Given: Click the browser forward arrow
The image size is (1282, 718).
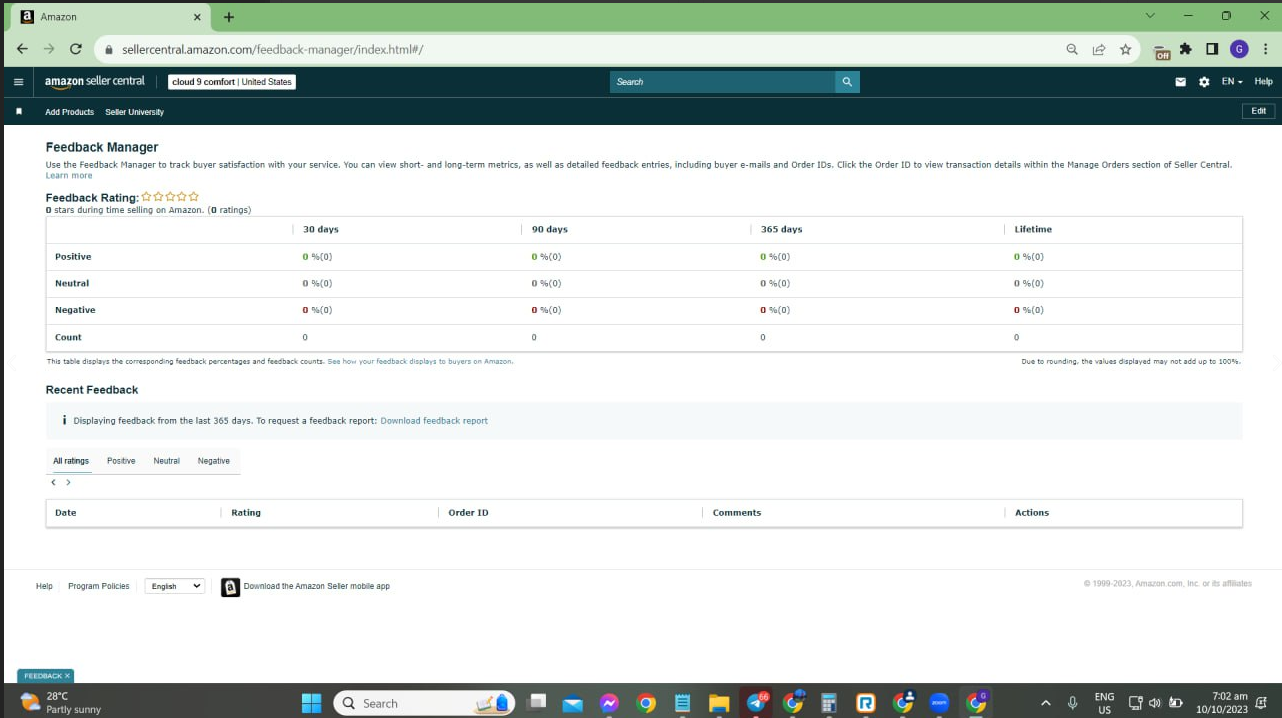Looking at the screenshot, I should pos(49,49).
